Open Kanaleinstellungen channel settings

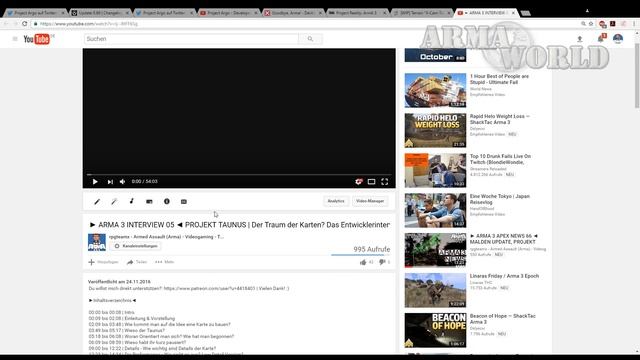tap(135, 246)
